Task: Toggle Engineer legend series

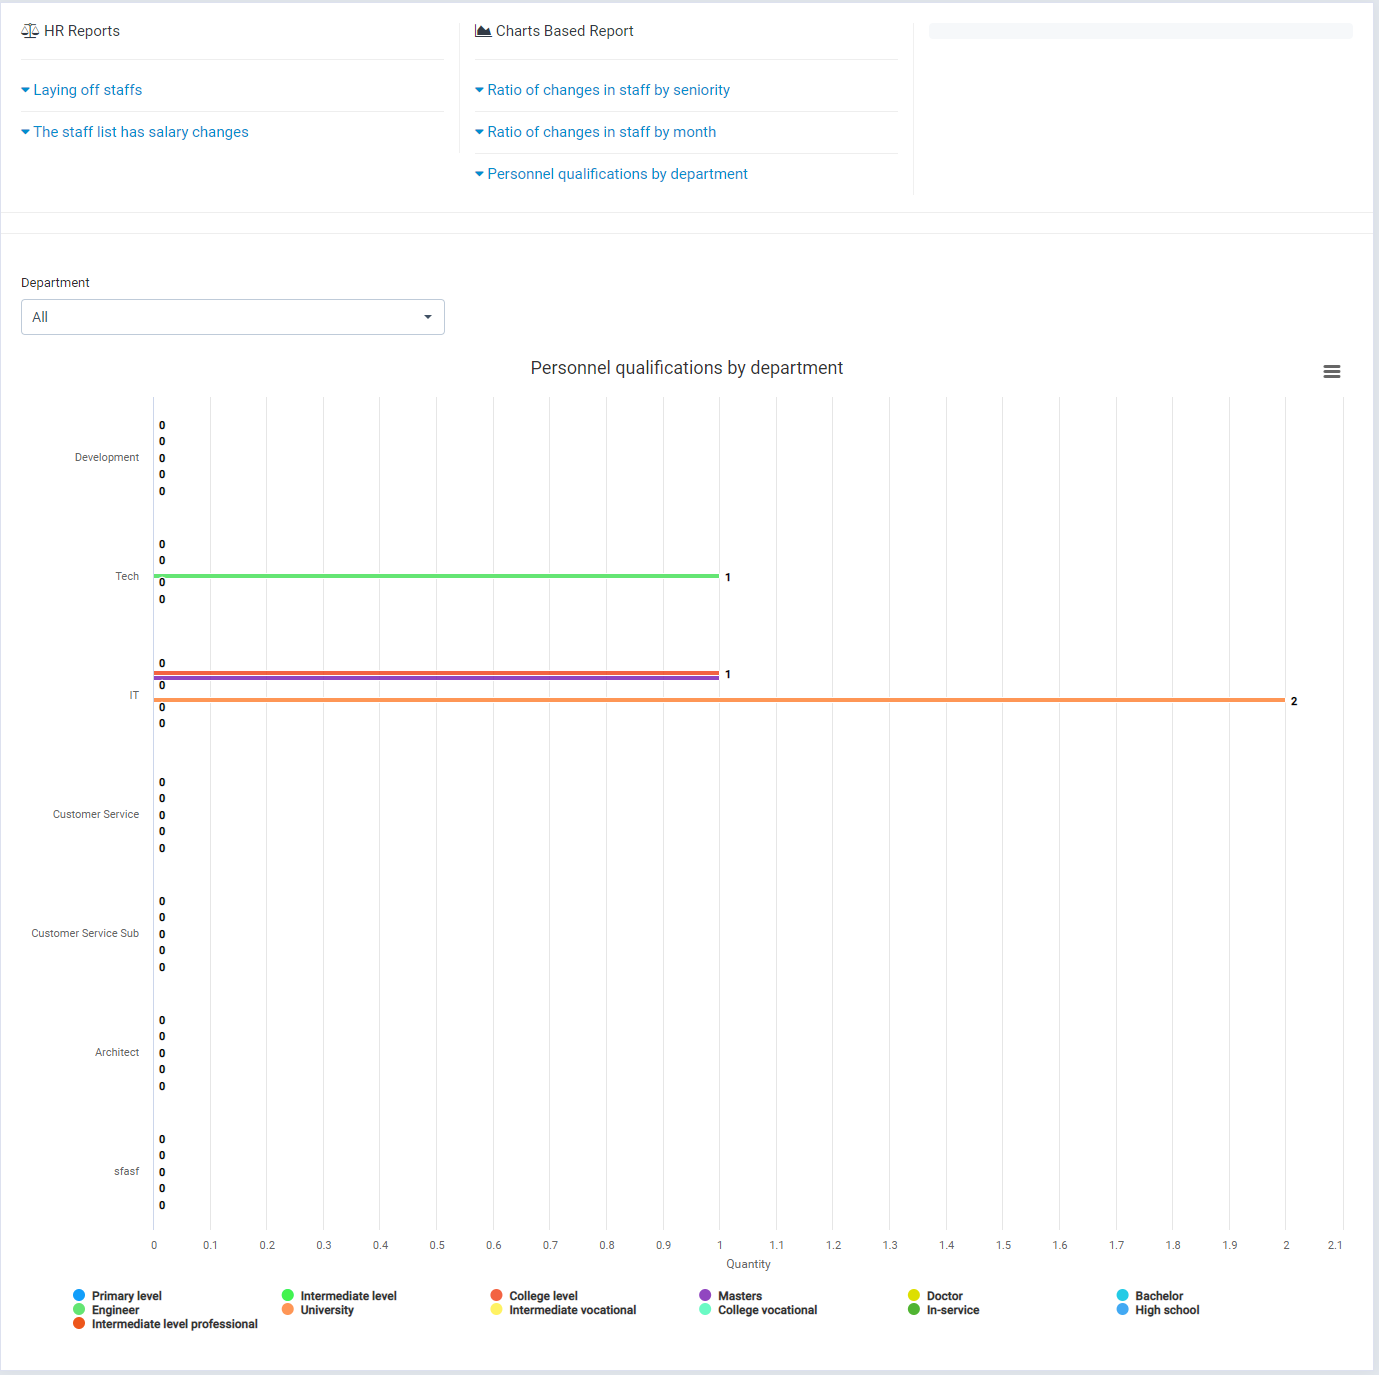Action: (106, 1310)
